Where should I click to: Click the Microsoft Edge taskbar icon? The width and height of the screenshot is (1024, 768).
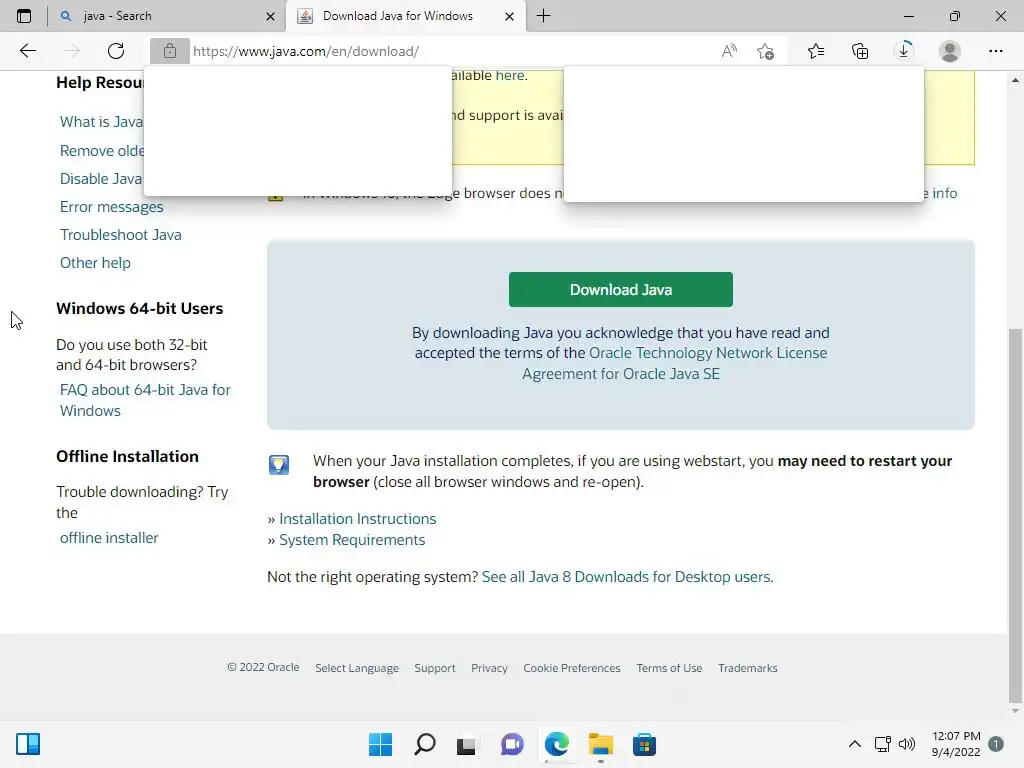[556, 744]
